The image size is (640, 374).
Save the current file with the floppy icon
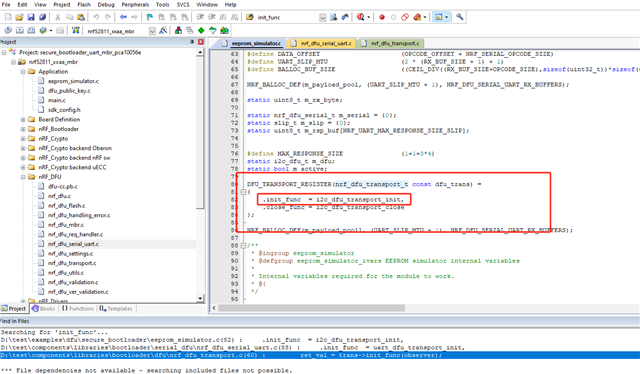tap(31, 17)
